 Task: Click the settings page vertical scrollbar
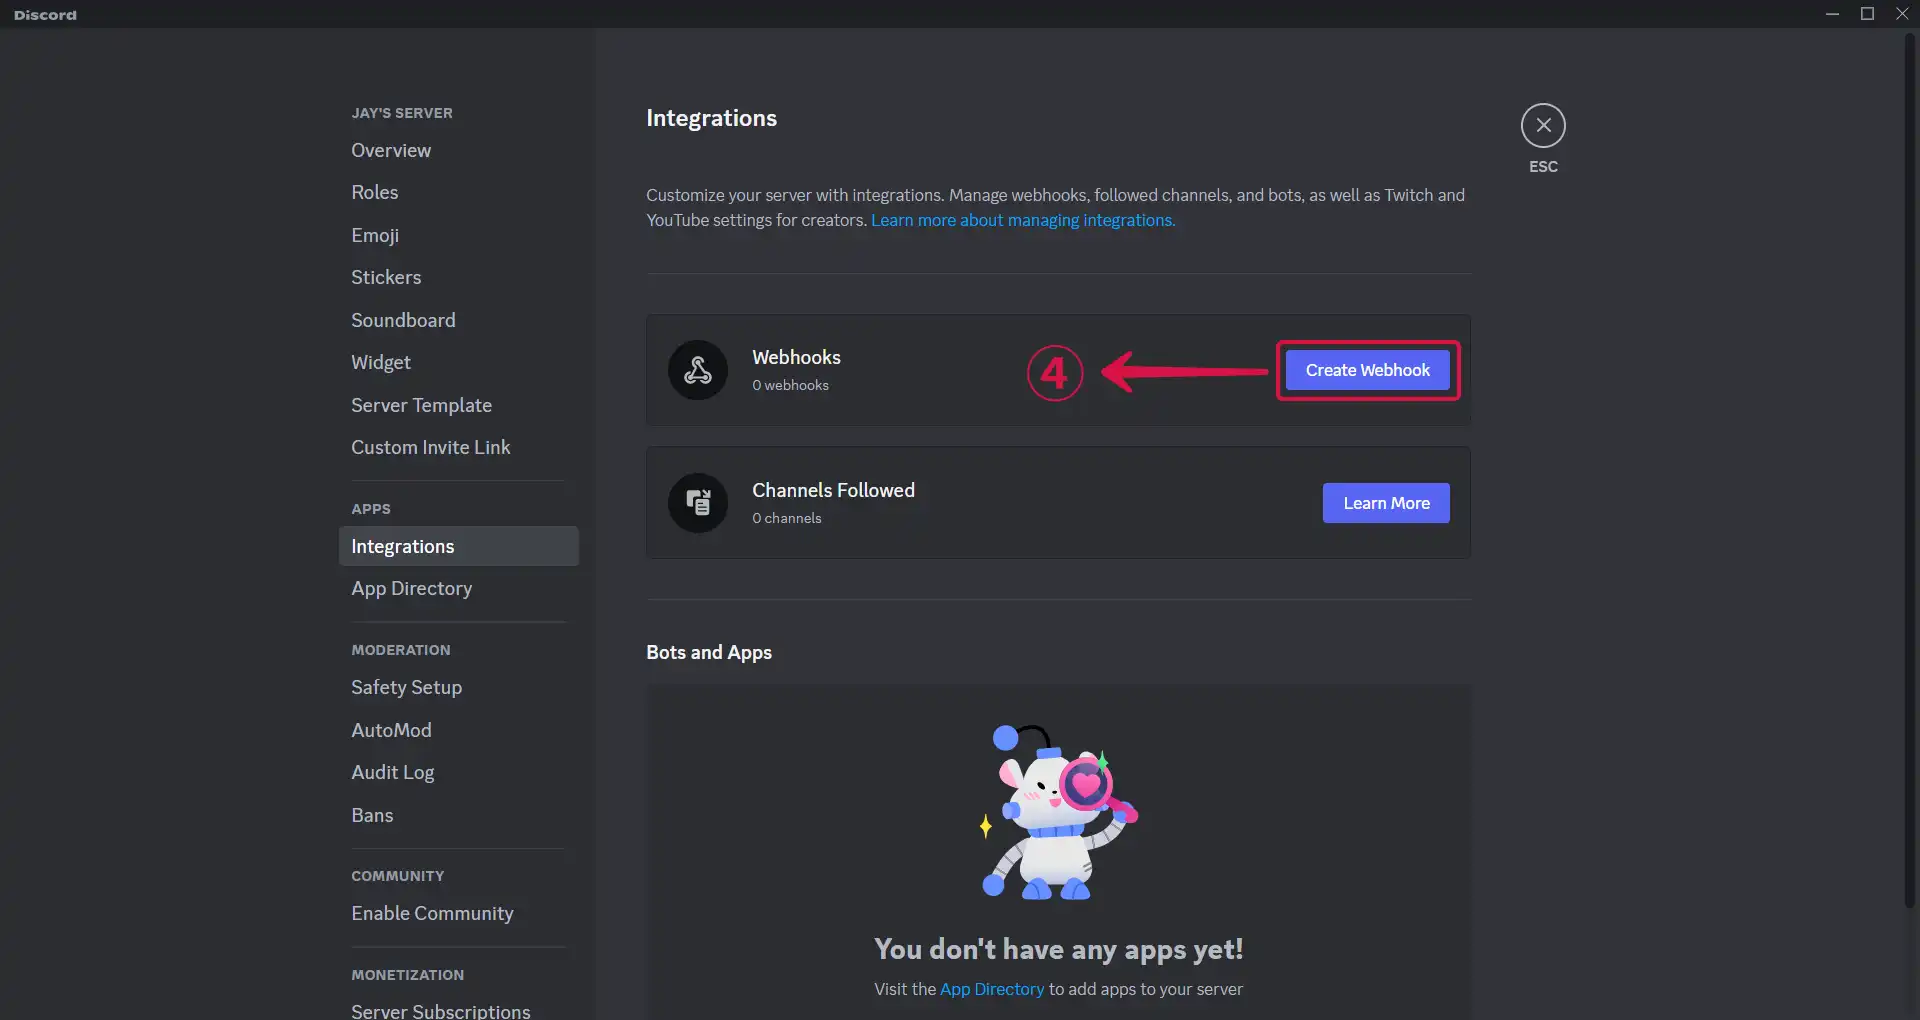point(1909,470)
